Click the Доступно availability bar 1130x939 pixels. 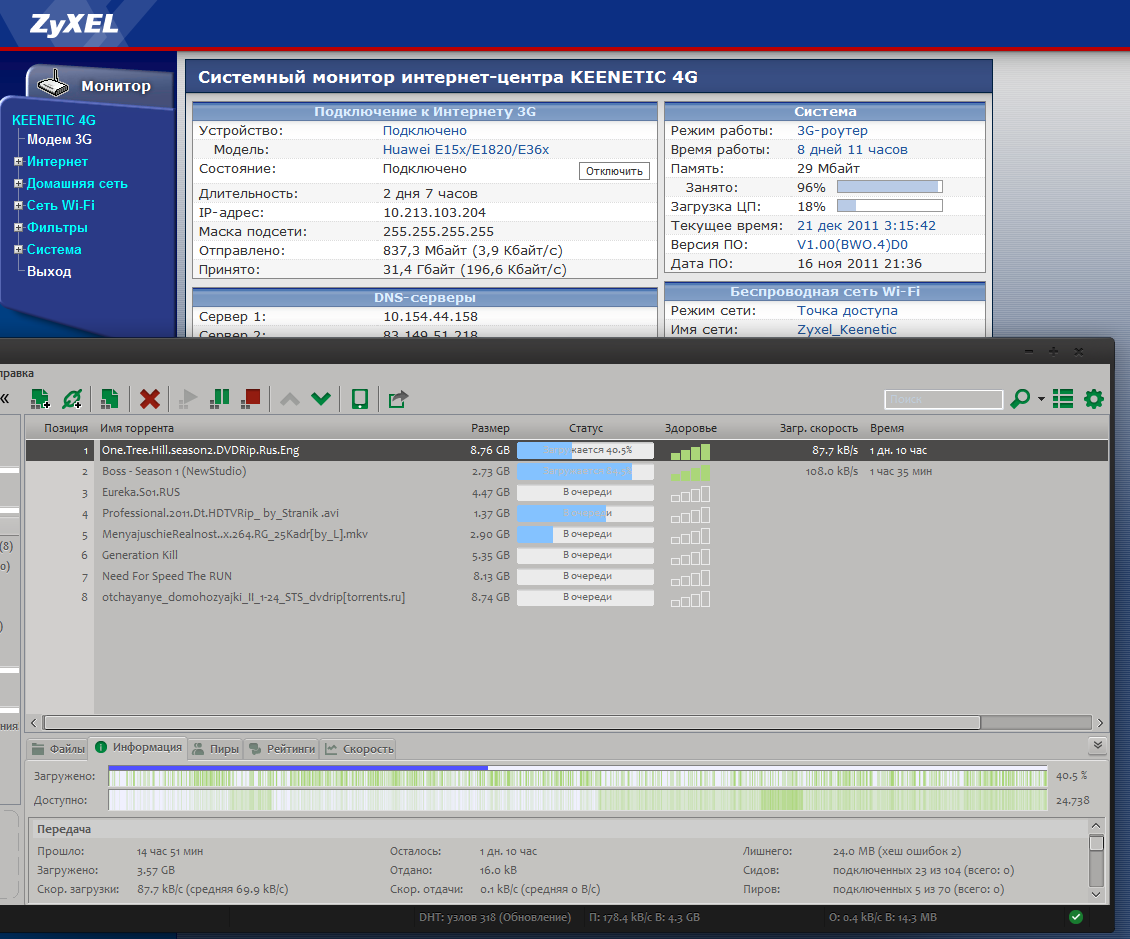point(578,800)
